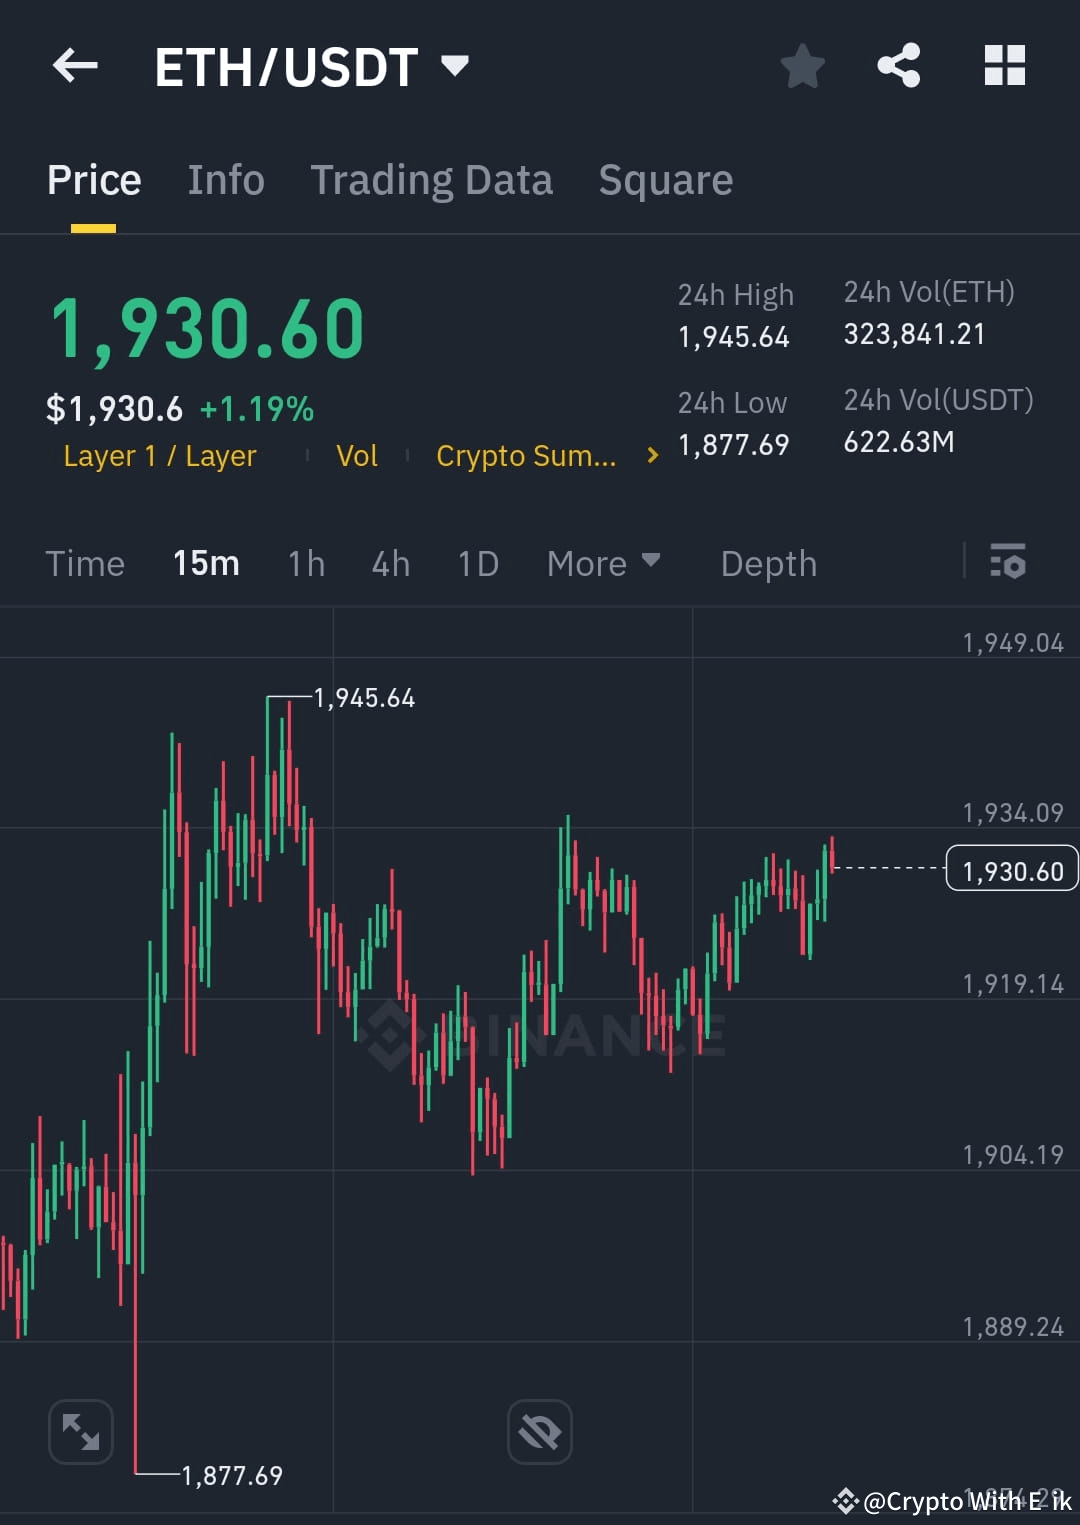Expand the chart to fullscreen
Screen dimensions: 1080x1525
80,1430
